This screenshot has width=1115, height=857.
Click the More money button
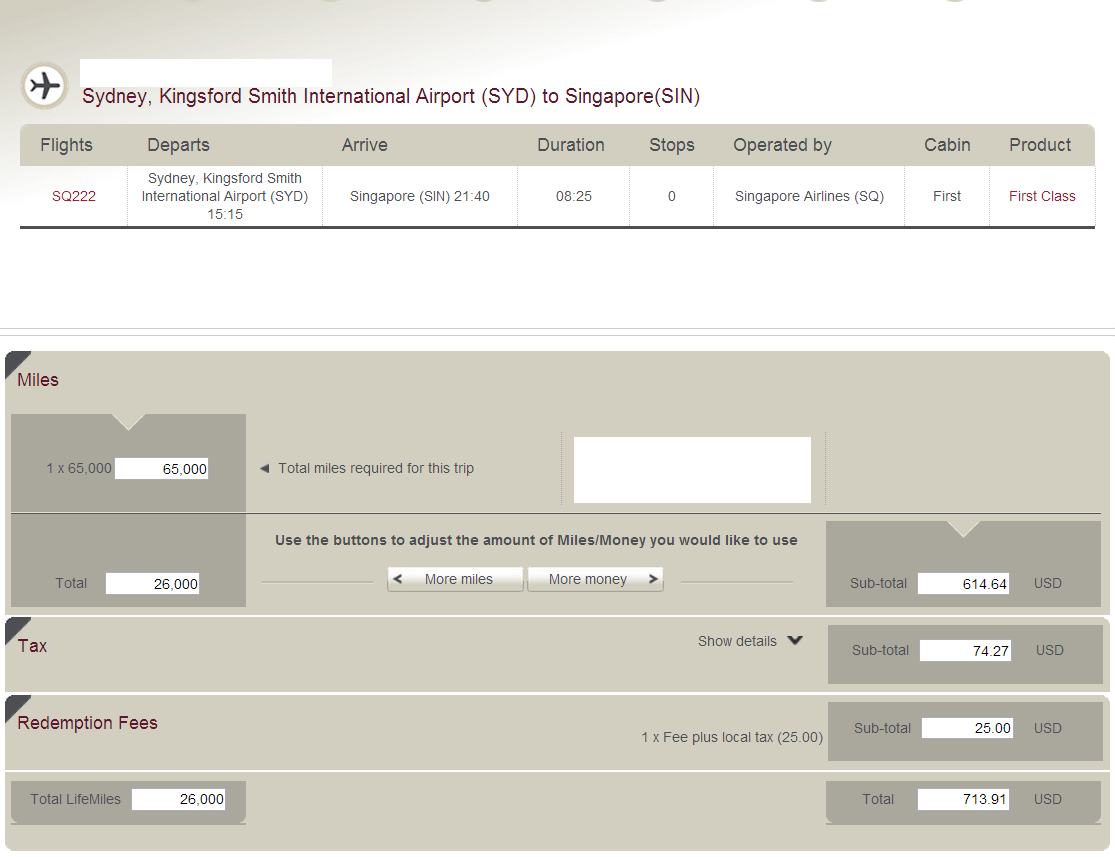(x=595, y=579)
